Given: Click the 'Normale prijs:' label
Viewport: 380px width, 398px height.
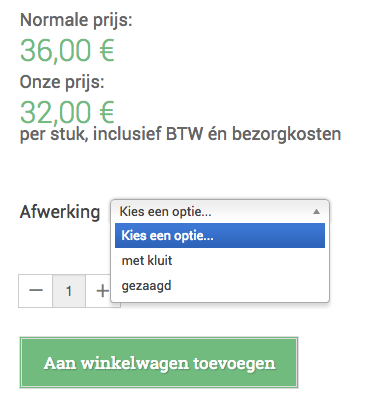Looking at the screenshot, I should pyautogui.click(x=76, y=20).
